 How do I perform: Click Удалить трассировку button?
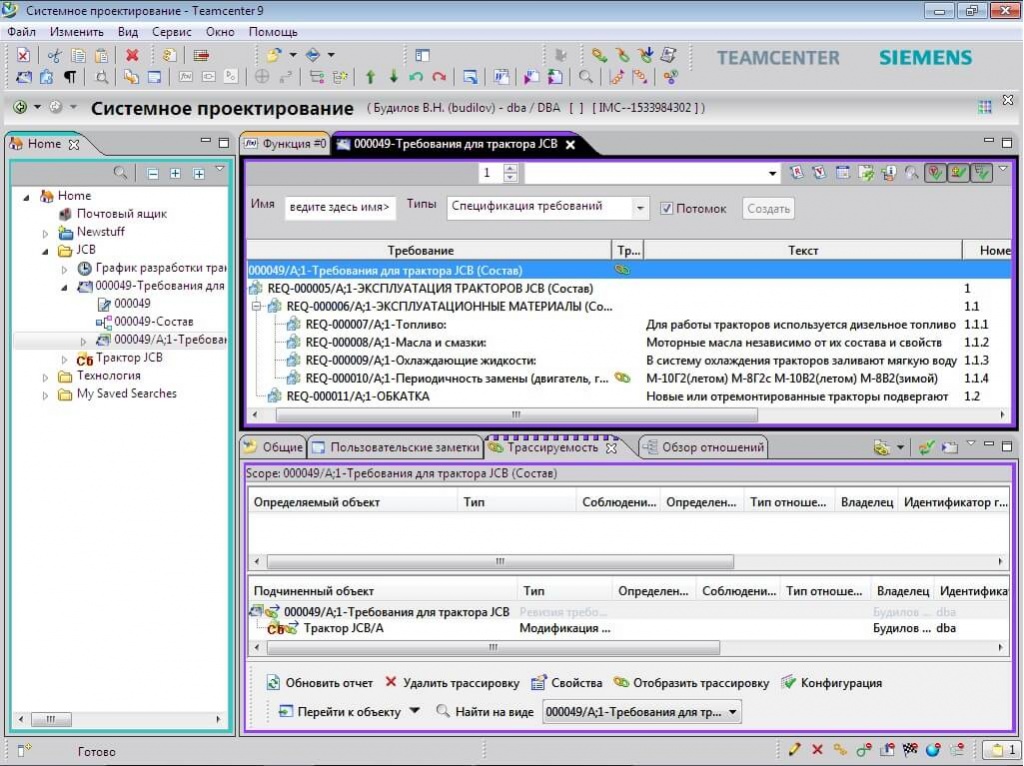(x=452, y=683)
